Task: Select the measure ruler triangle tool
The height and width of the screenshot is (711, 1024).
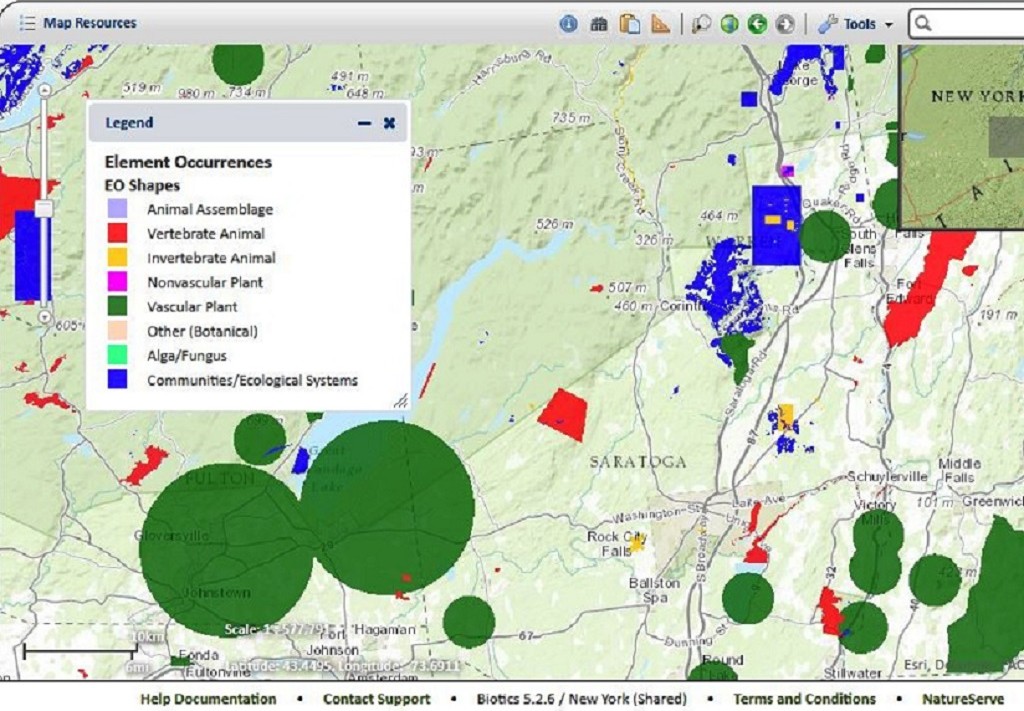Action: pyautogui.click(x=660, y=24)
